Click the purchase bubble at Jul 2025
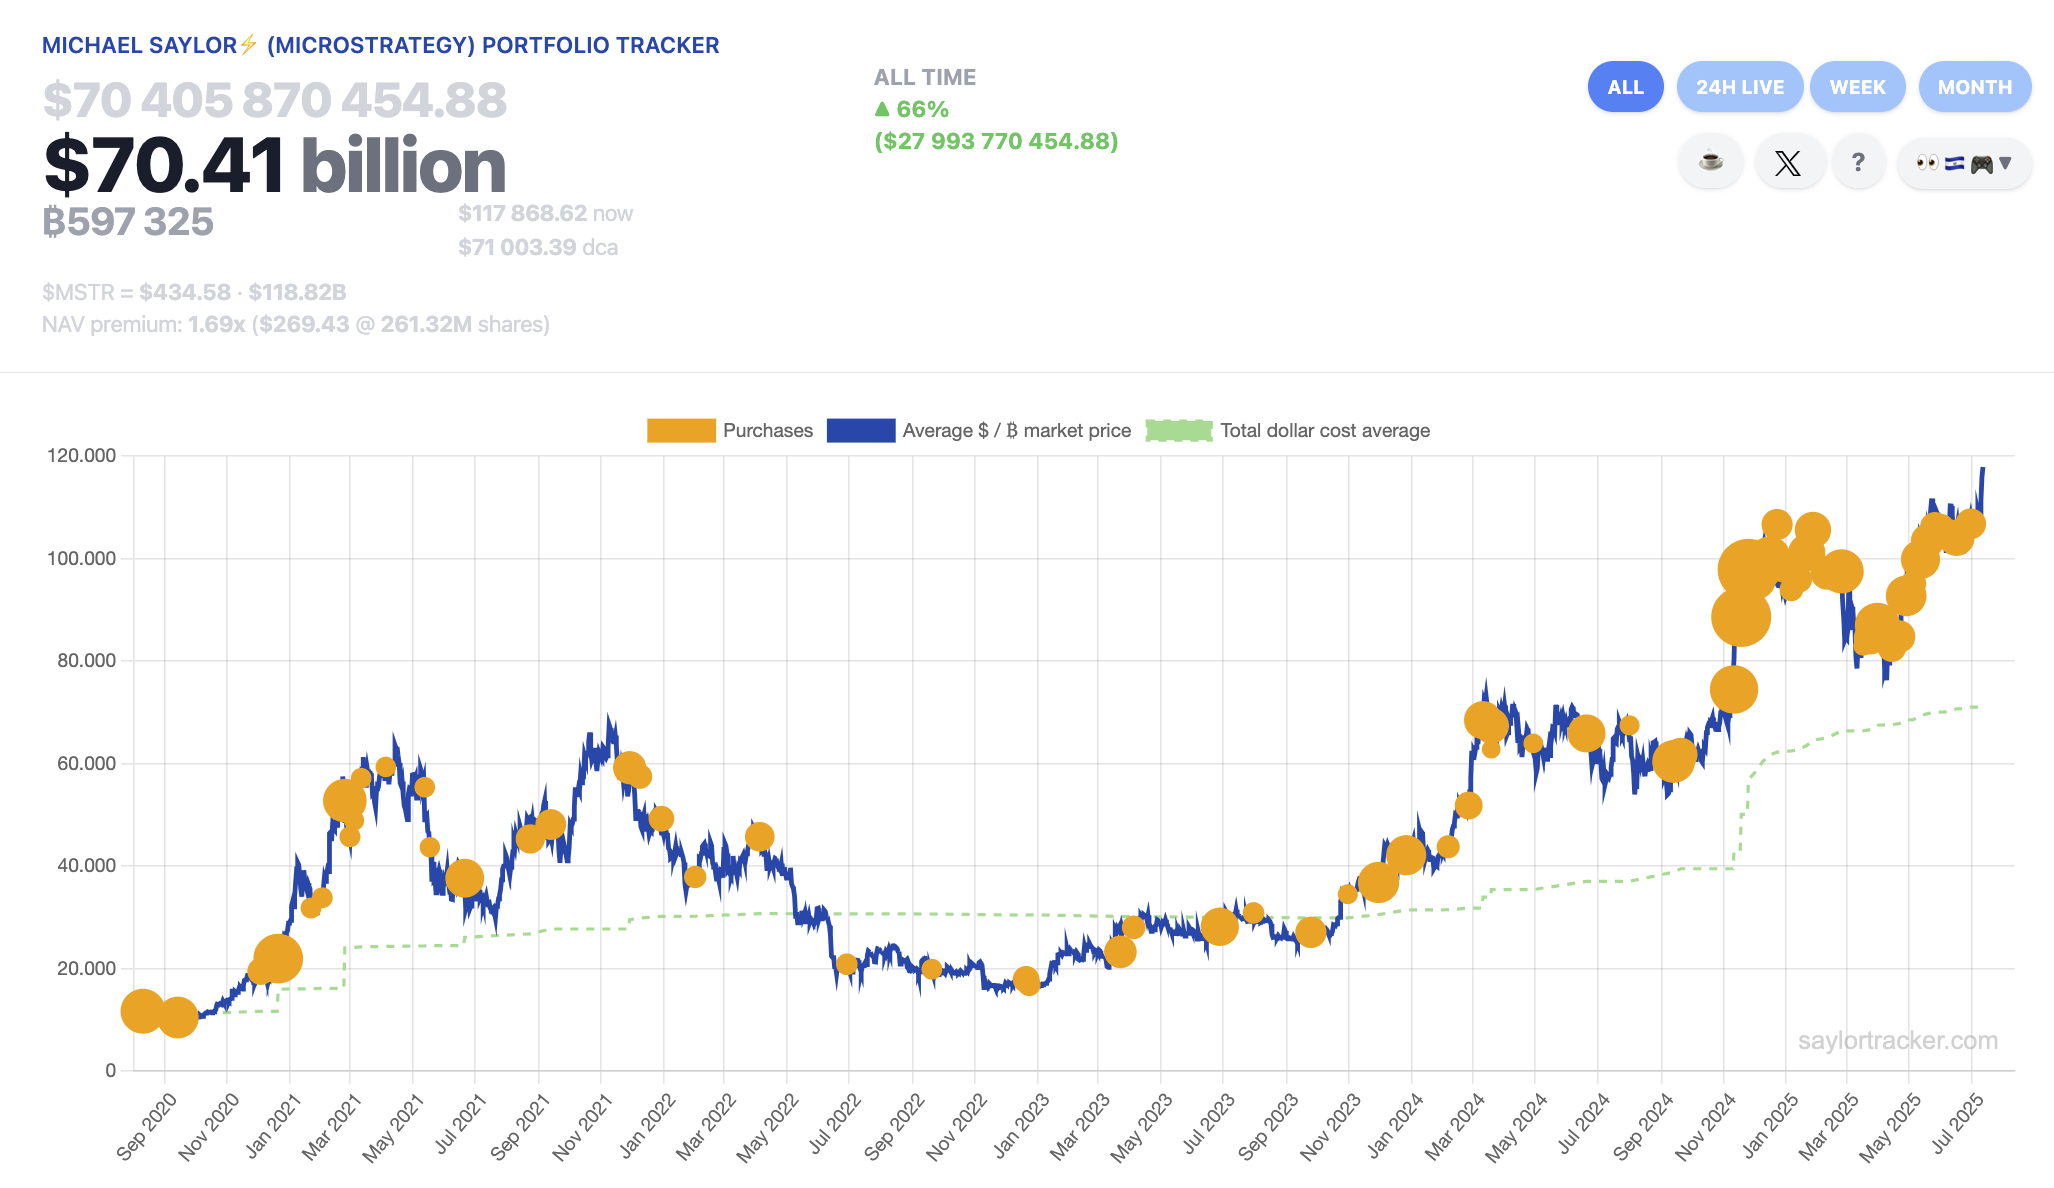The image size is (2054, 1188). (1970, 524)
